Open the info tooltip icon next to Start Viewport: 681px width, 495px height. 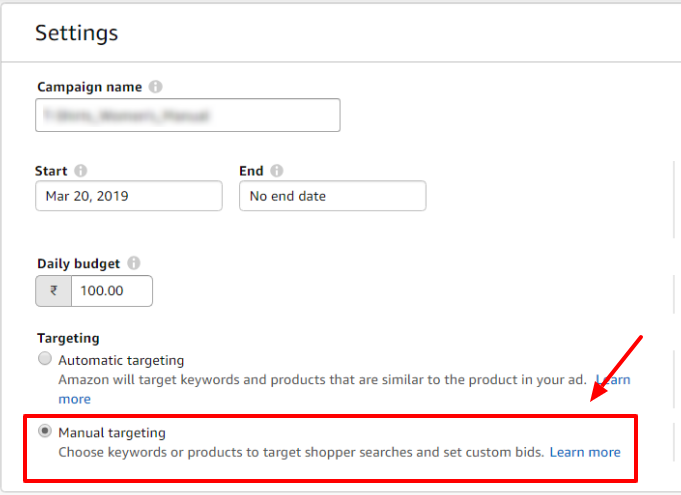click(81, 171)
